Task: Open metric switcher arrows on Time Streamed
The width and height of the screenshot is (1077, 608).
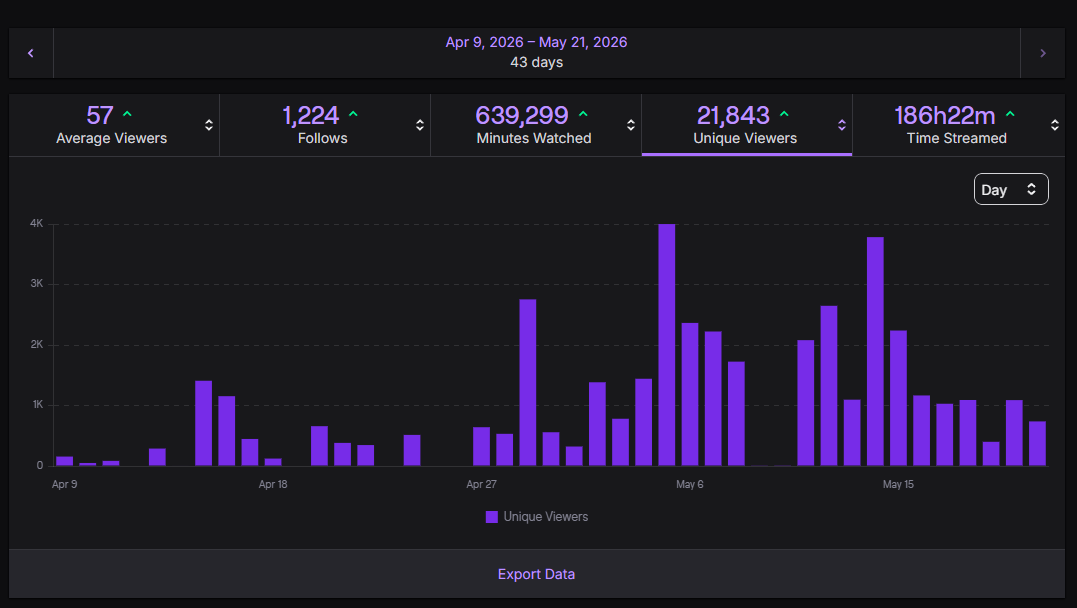Action: (1054, 125)
